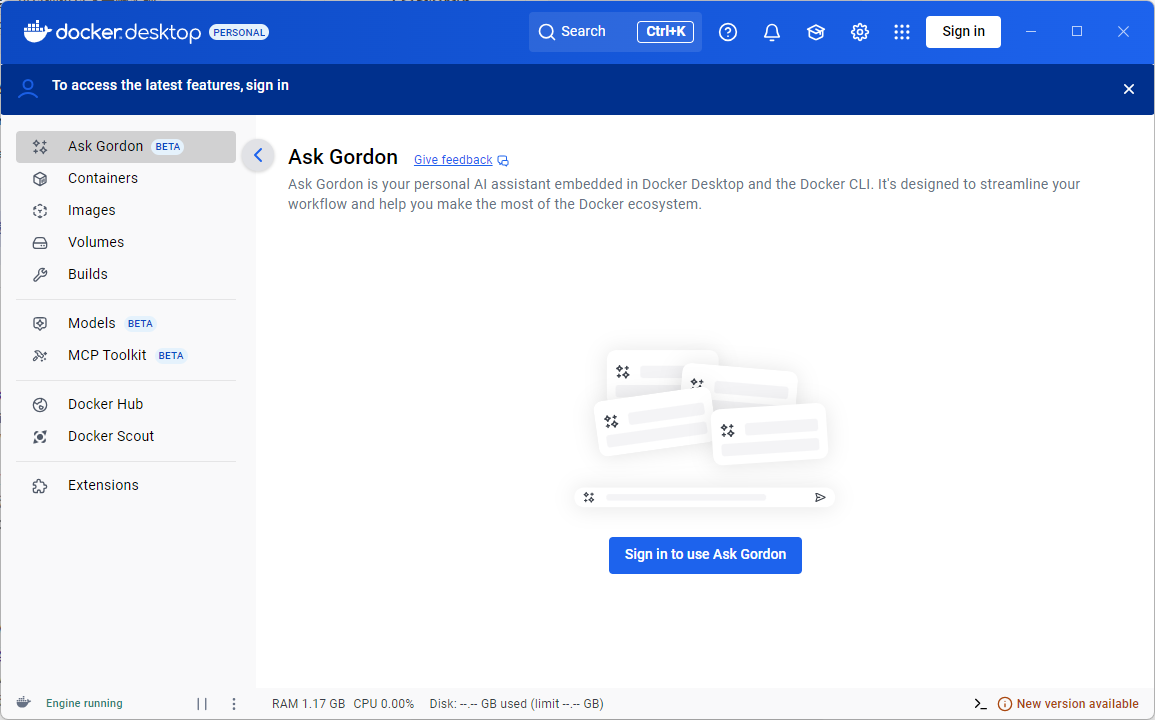
Task: Open Extensions via its puzzle piece icon
Action: pos(39,485)
